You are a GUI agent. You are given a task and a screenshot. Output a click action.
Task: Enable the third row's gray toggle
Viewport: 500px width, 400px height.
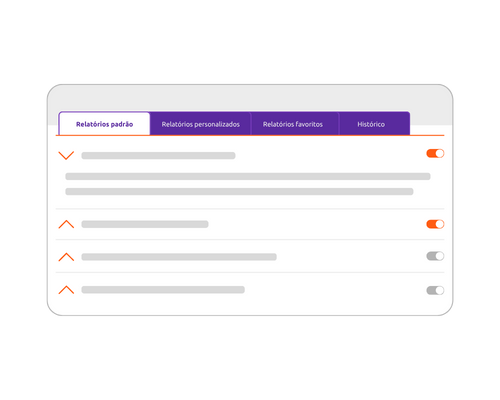point(435,256)
